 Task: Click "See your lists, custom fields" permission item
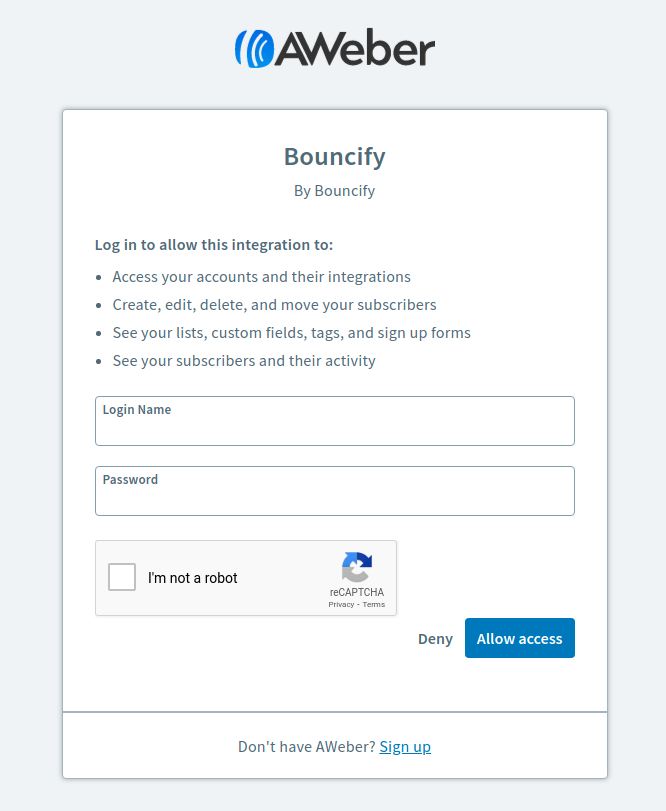292,333
